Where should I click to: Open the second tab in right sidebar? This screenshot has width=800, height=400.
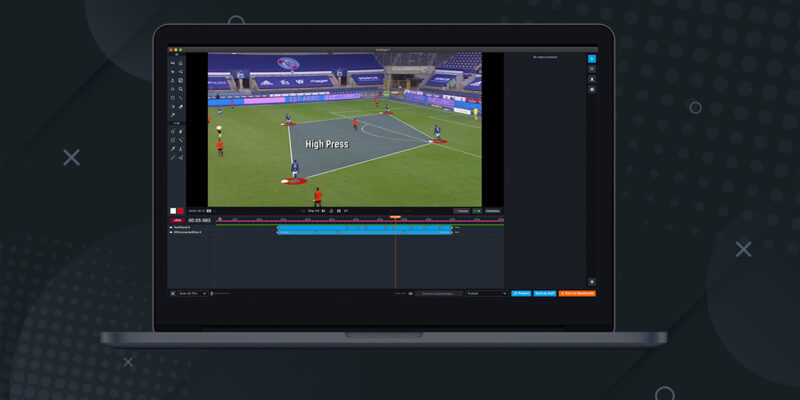point(592,69)
